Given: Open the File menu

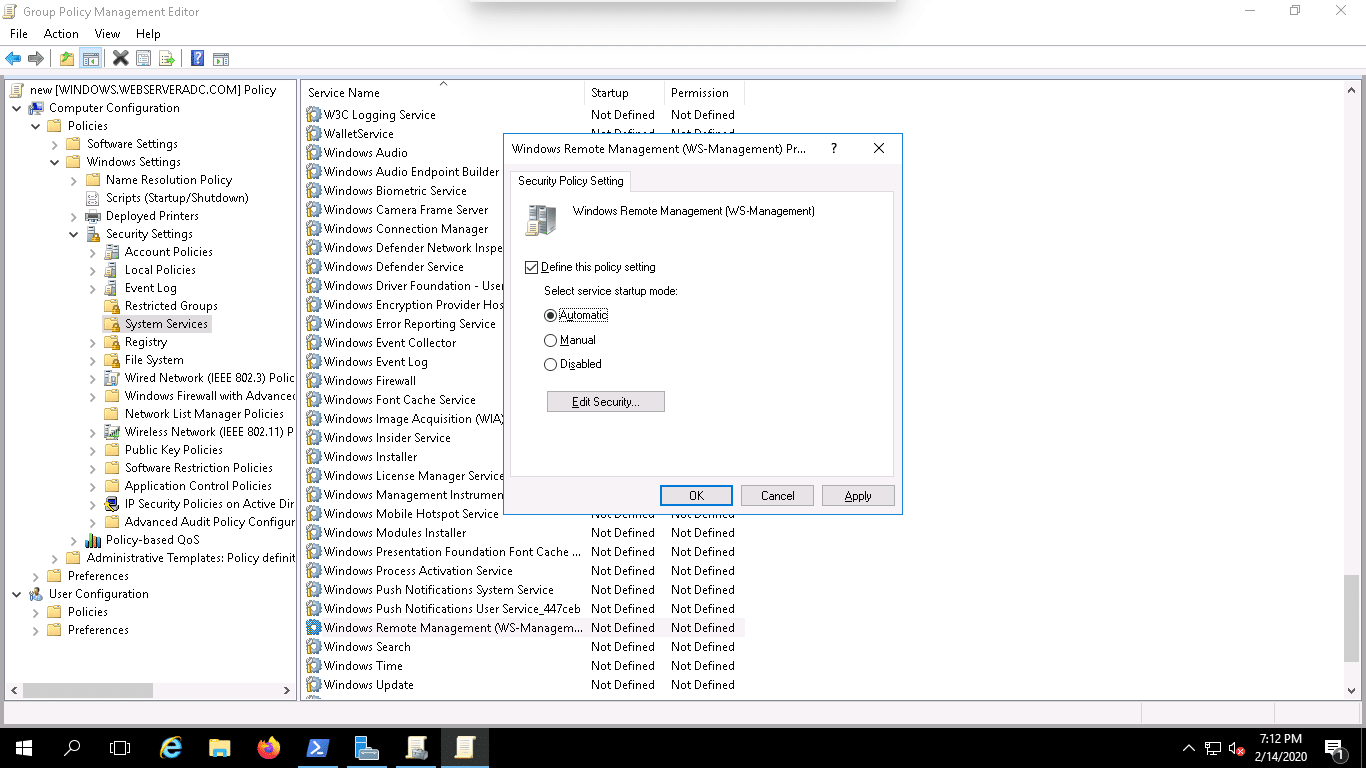Looking at the screenshot, I should coord(19,34).
